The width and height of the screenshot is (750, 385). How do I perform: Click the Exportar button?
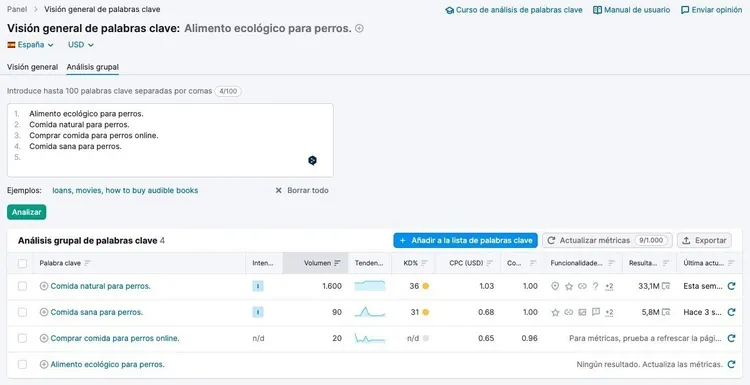(704, 241)
